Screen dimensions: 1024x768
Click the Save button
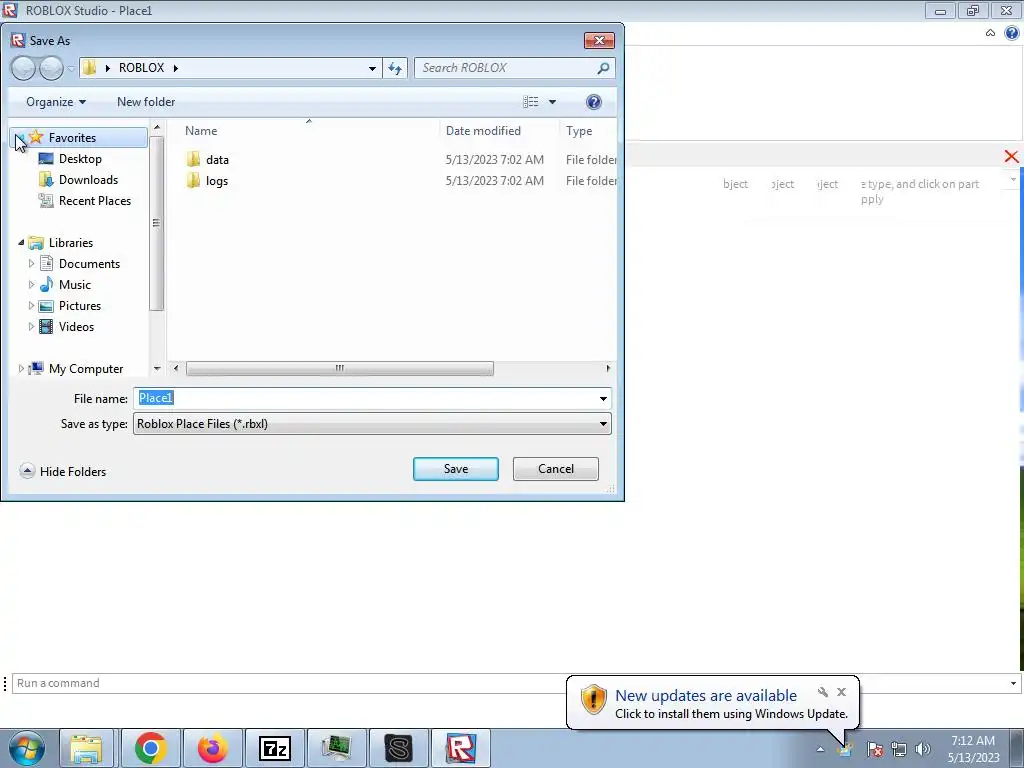456,469
